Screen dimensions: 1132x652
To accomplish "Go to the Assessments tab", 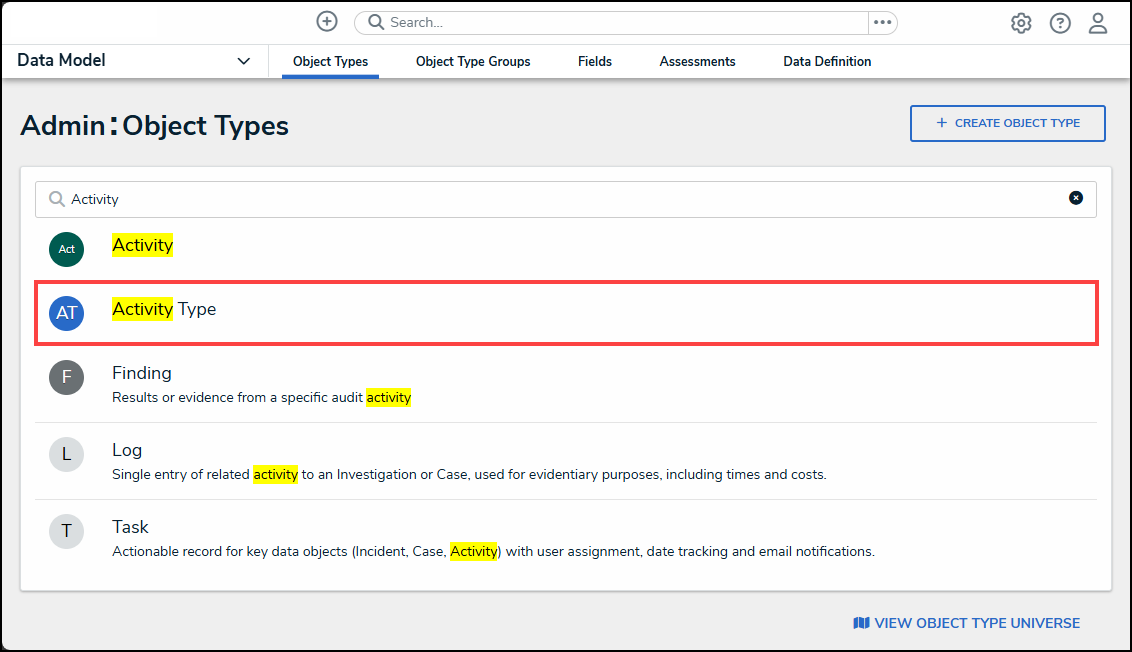I will pos(697,62).
